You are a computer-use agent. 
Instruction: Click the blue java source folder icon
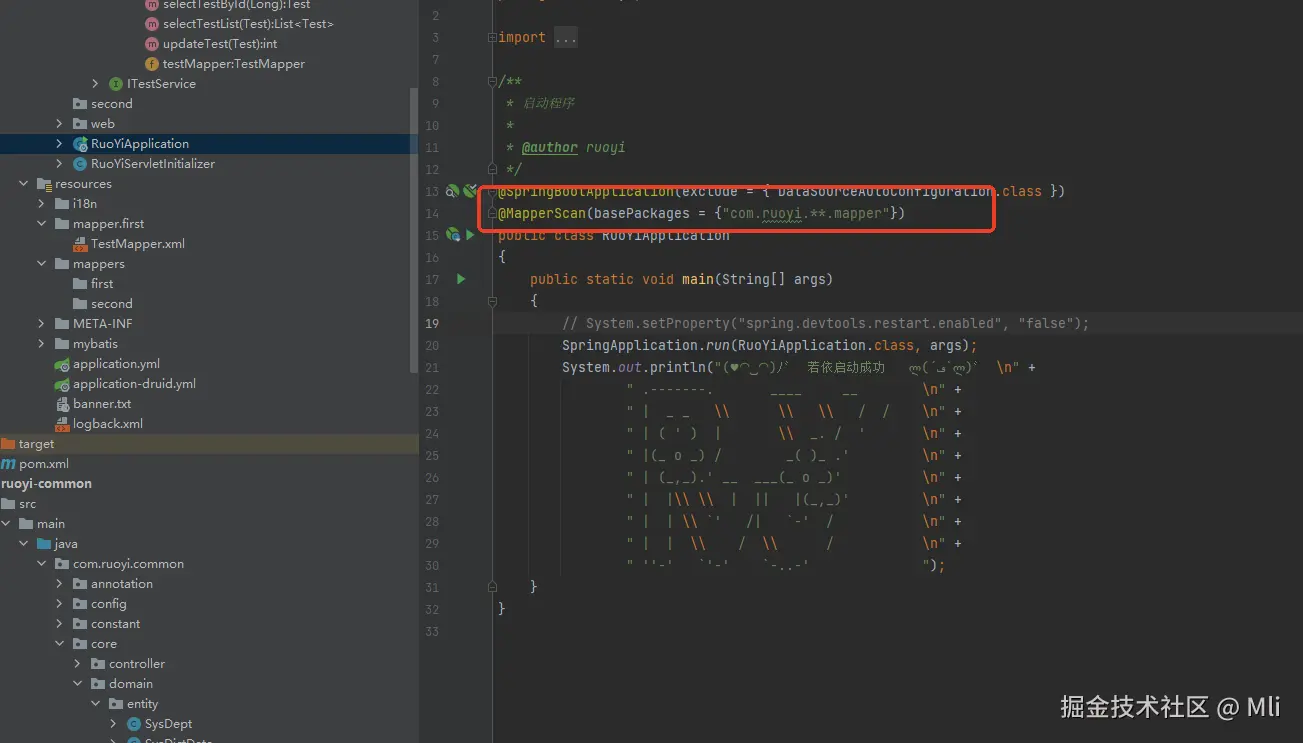click(x=44, y=544)
